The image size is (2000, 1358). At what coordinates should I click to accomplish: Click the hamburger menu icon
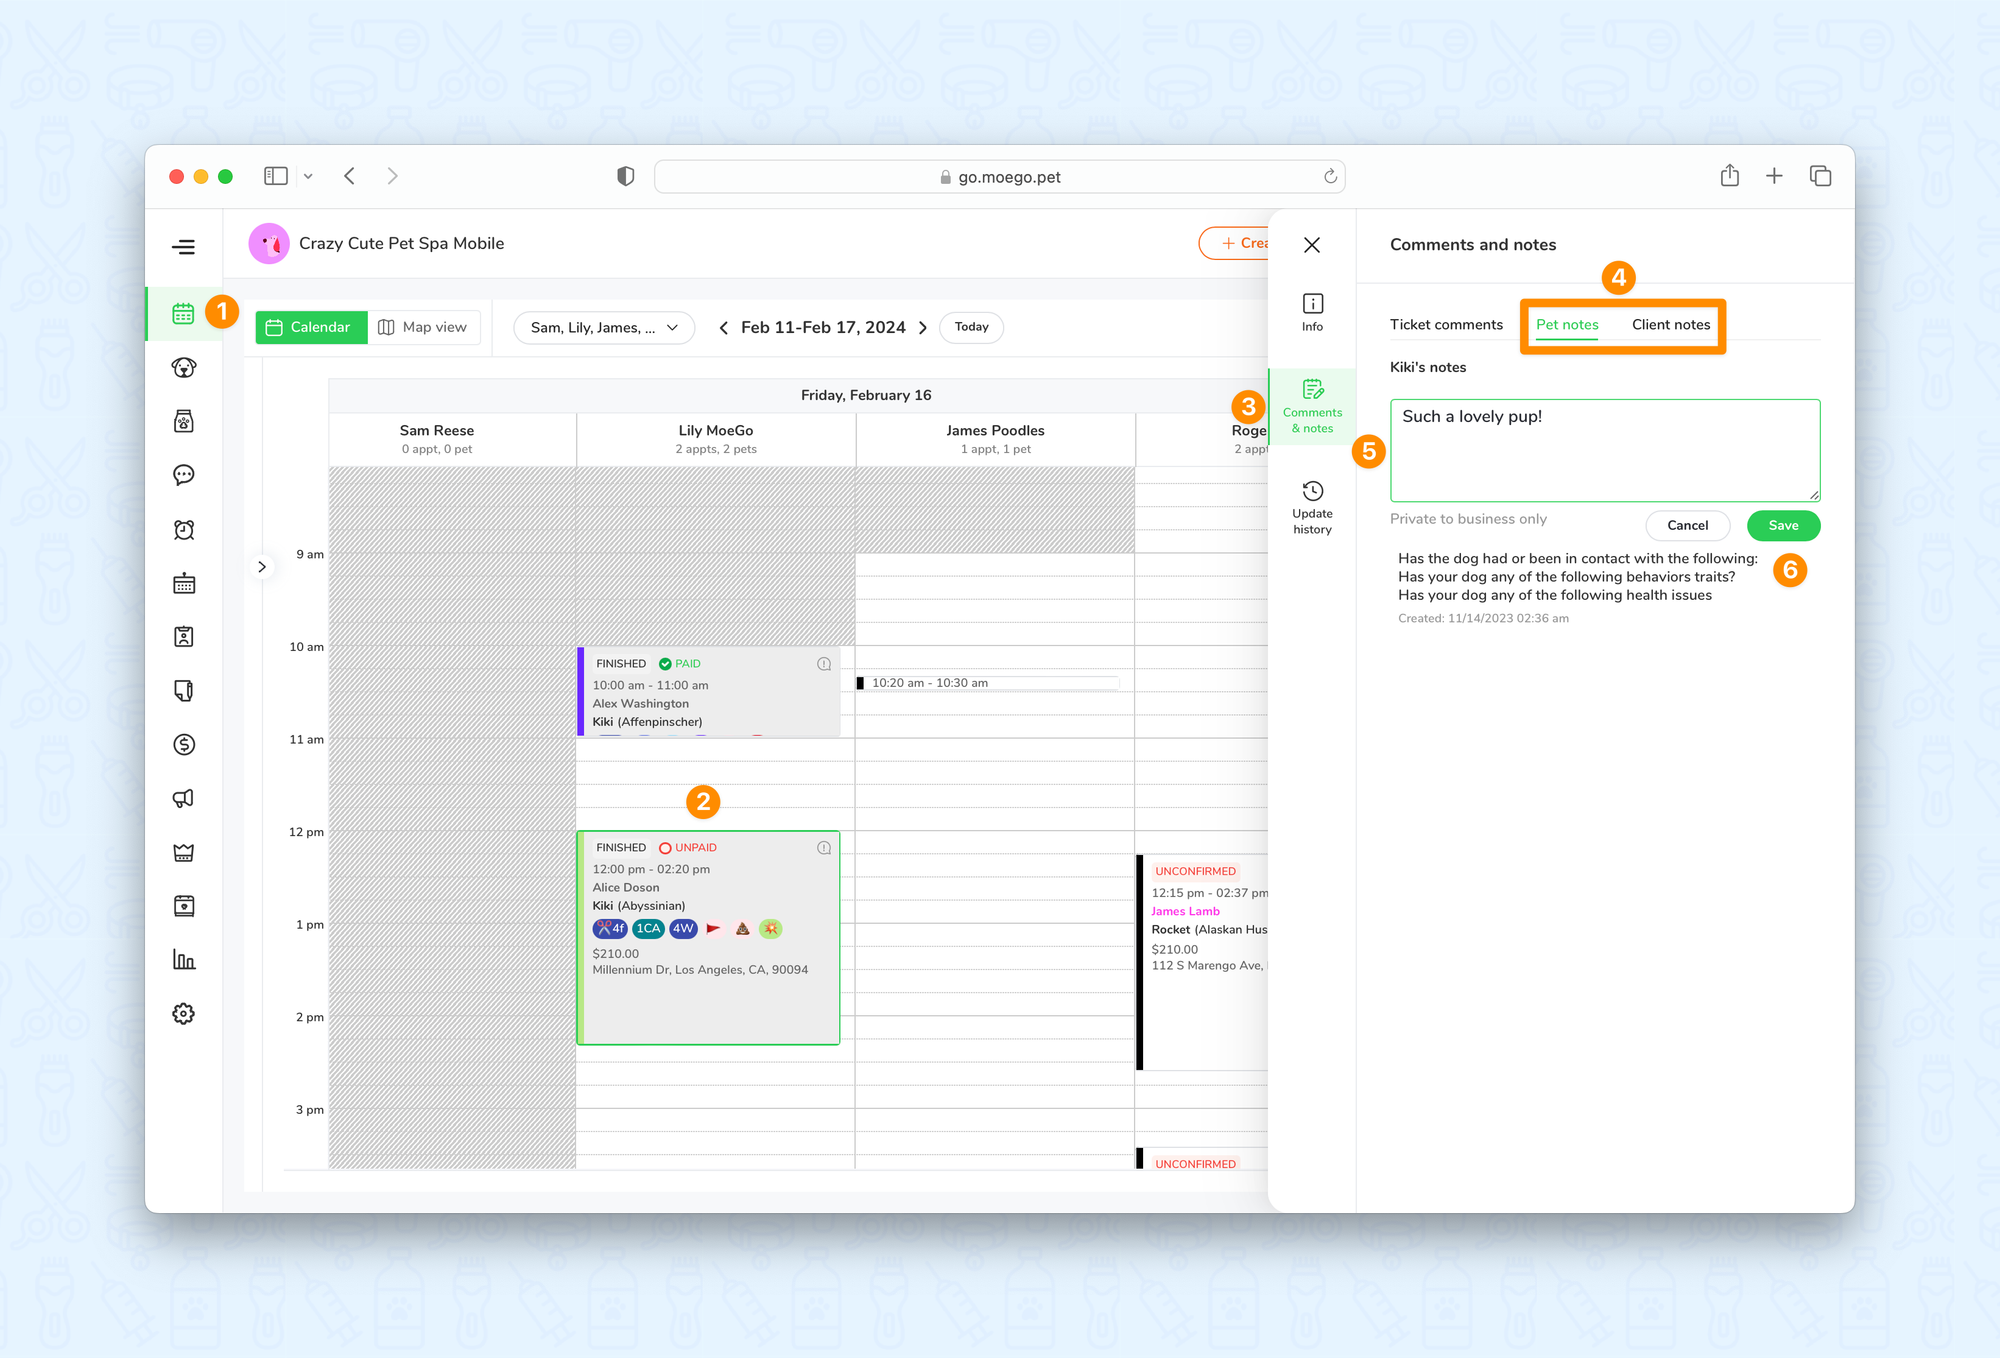coord(184,247)
